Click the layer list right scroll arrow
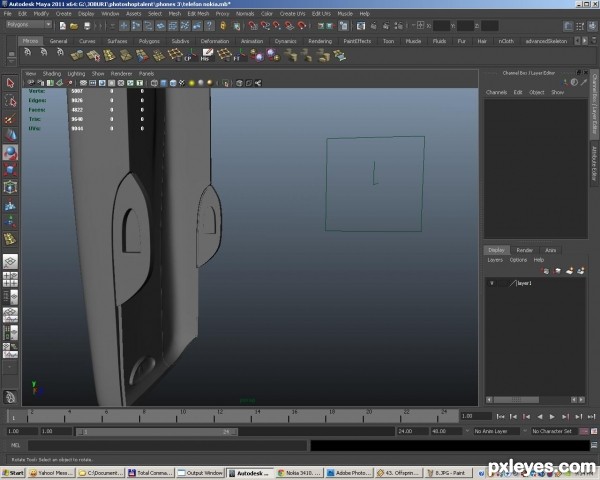 (x=582, y=400)
